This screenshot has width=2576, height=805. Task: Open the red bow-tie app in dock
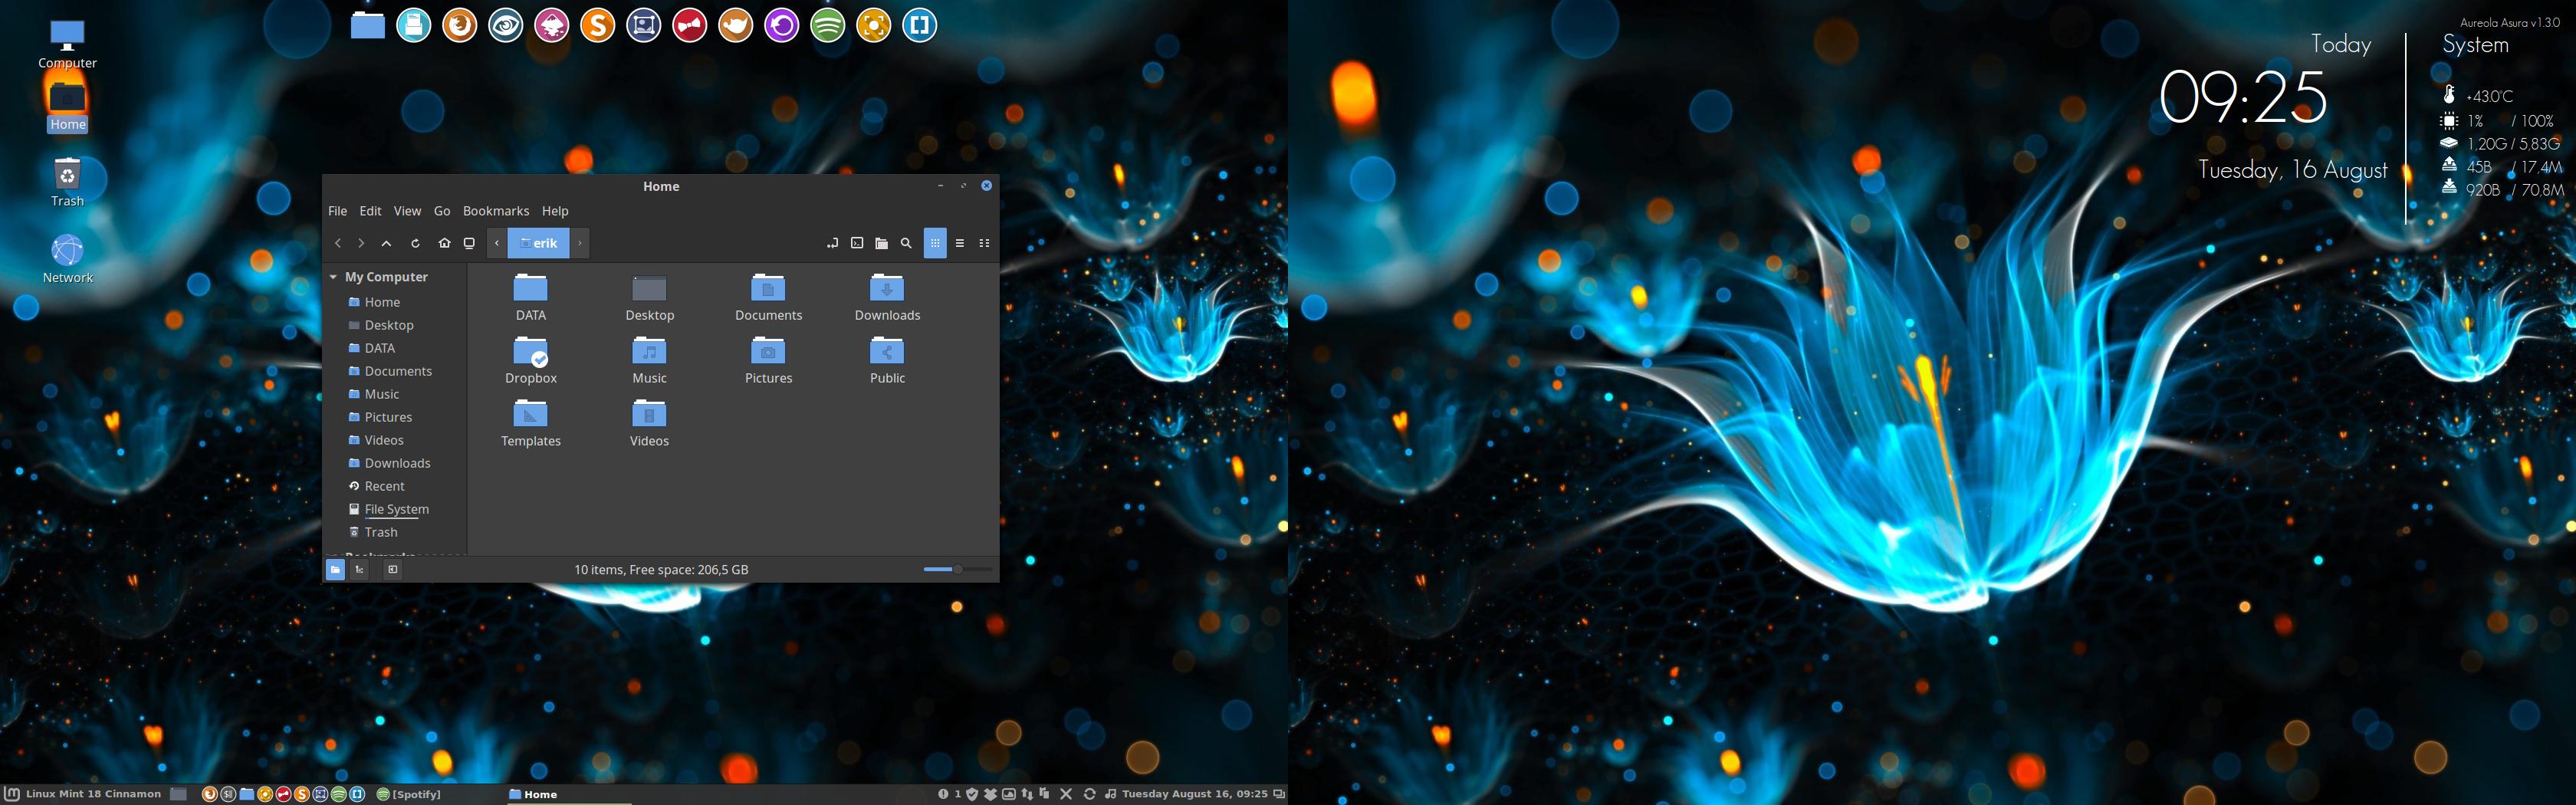pyautogui.click(x=689, y=25)
